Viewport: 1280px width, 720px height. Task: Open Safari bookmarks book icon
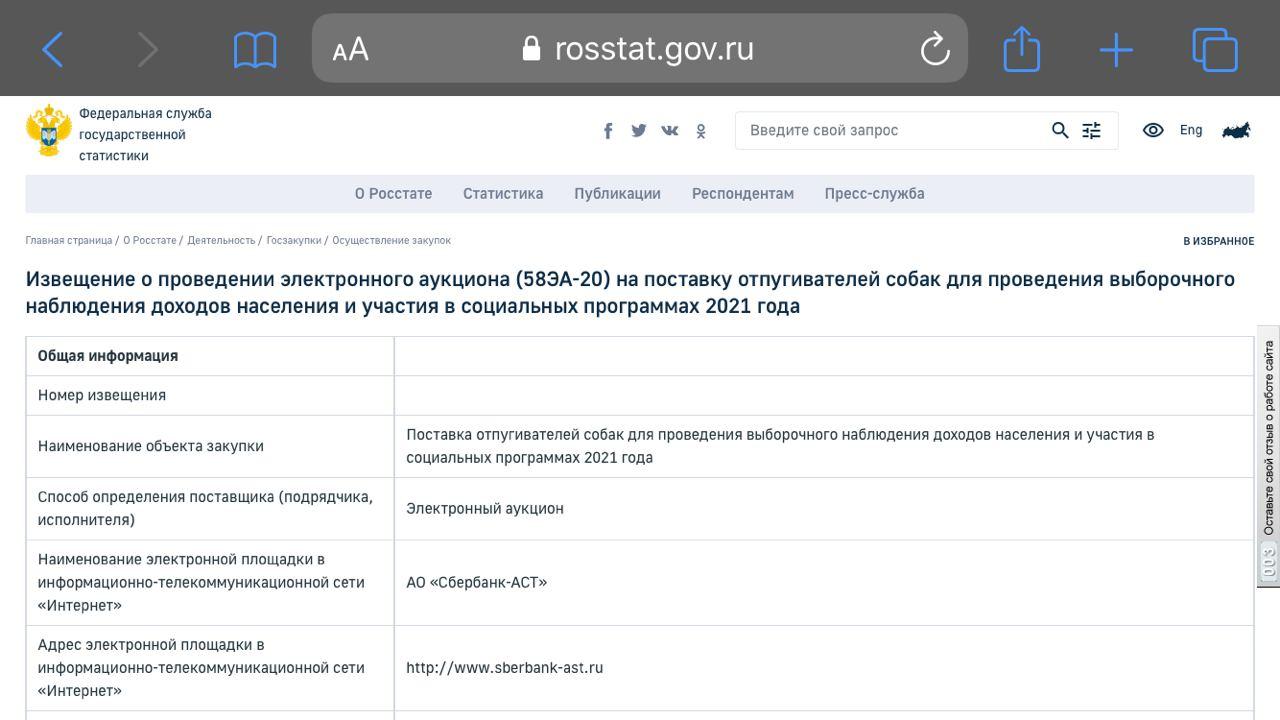point(255,49)
